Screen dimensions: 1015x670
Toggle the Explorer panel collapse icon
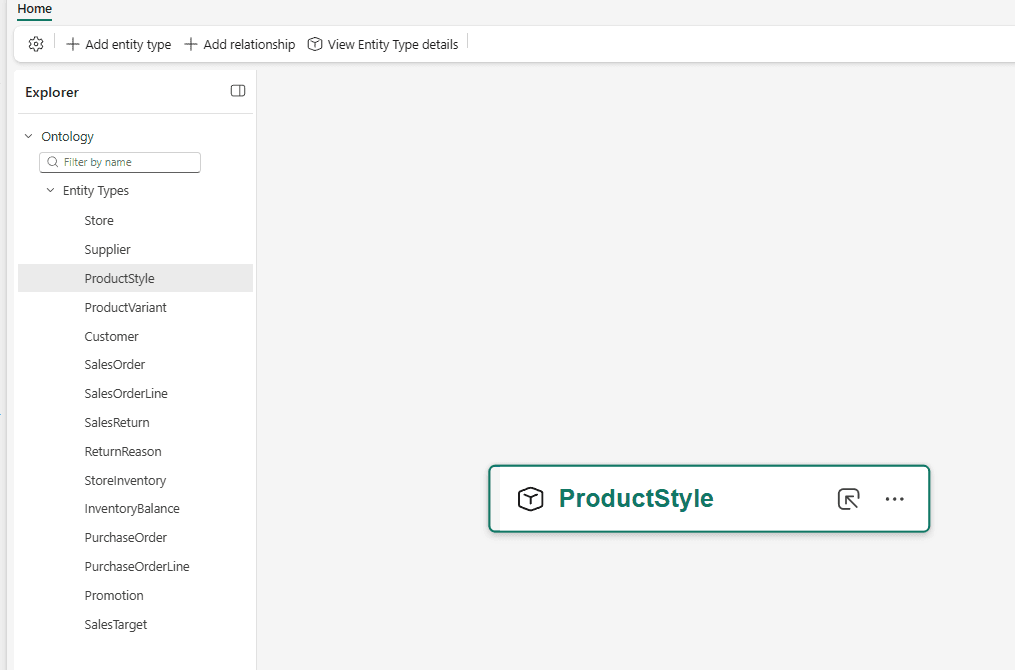(x=238, y=91)
